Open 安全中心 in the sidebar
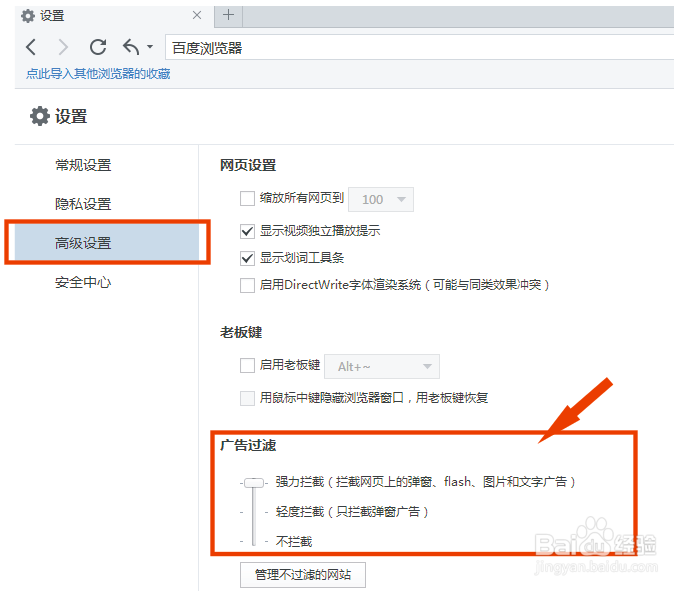The height and width of the screenshot is (591, 697). pyautogui.click(x=83, y=282)
